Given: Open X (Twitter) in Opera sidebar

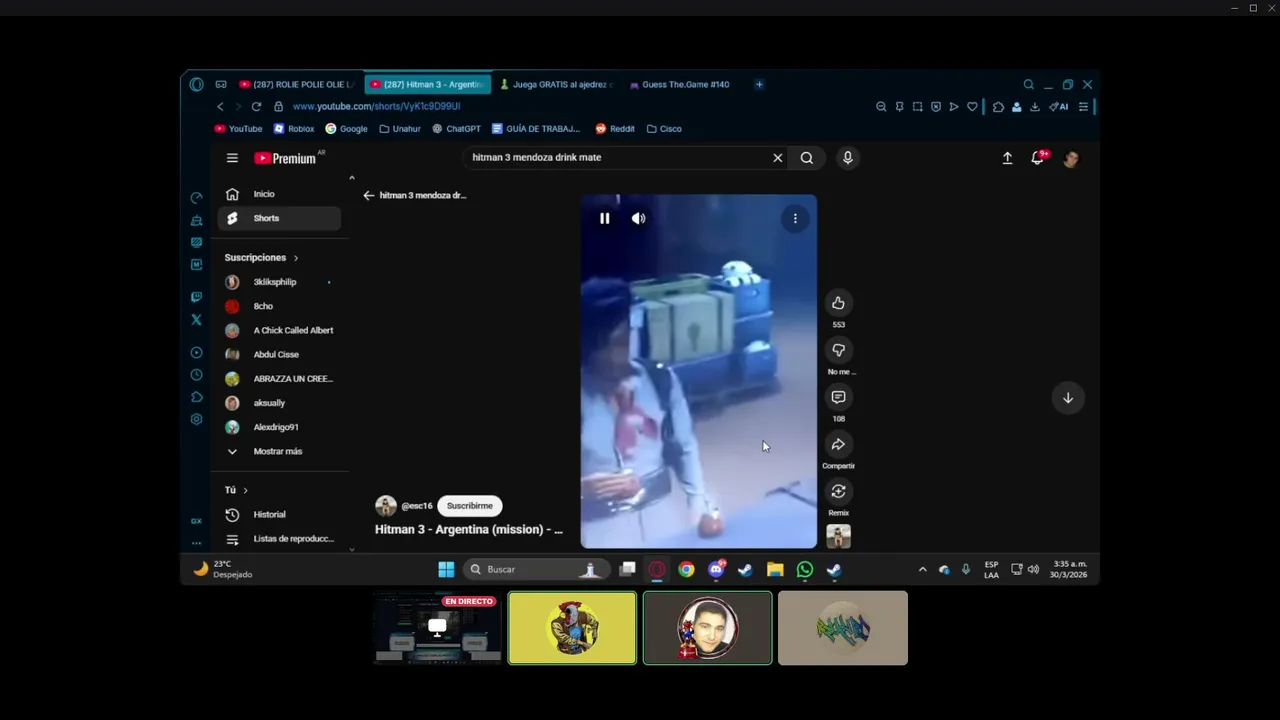Looking at the screenshot, I should (x=196, y=320).
